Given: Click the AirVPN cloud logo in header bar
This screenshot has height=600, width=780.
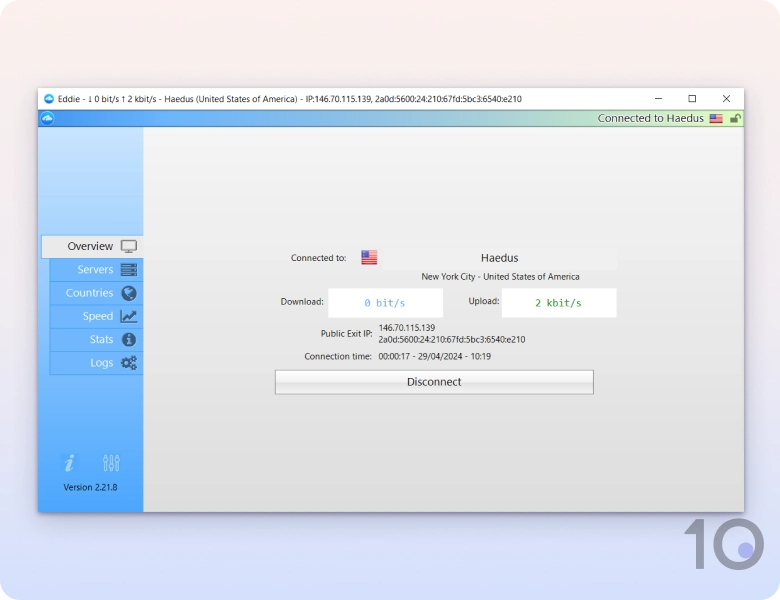Looking at the screenshot, I should [x=47, y=118].
